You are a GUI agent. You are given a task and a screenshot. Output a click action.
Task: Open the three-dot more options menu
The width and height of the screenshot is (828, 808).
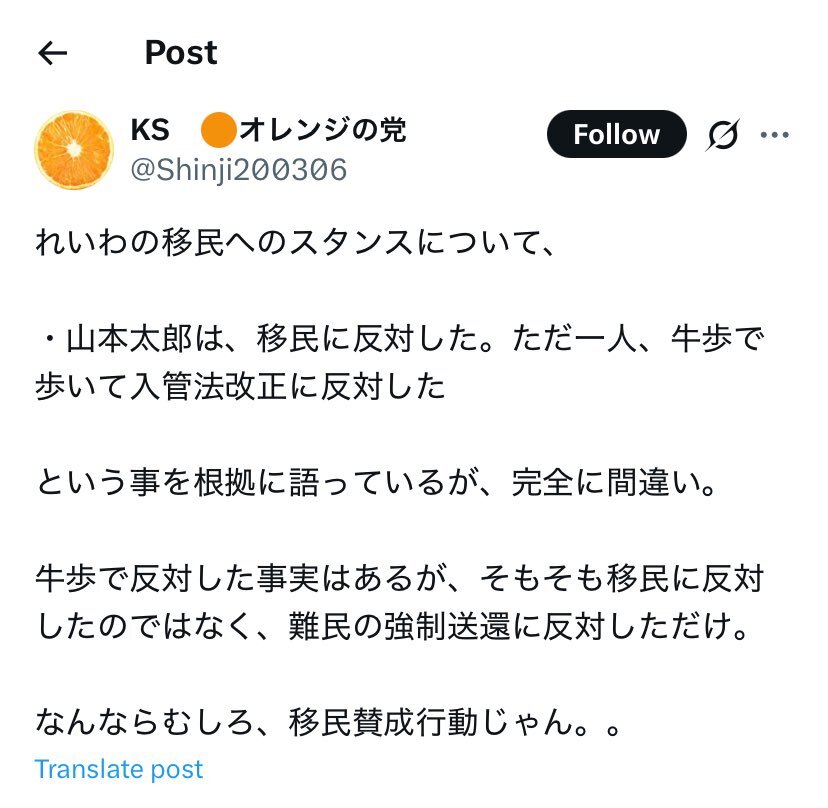tap(775, 135)
